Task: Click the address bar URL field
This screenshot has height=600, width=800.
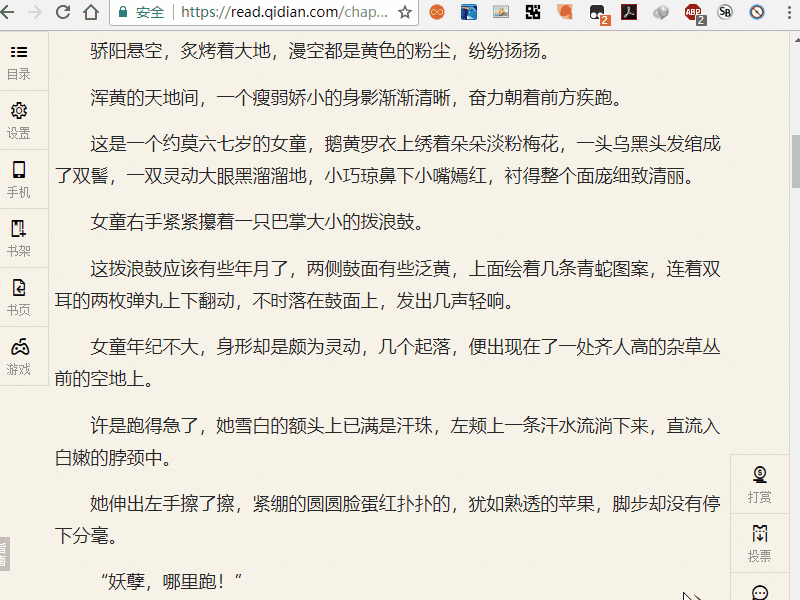Action: tap(284, 12)
